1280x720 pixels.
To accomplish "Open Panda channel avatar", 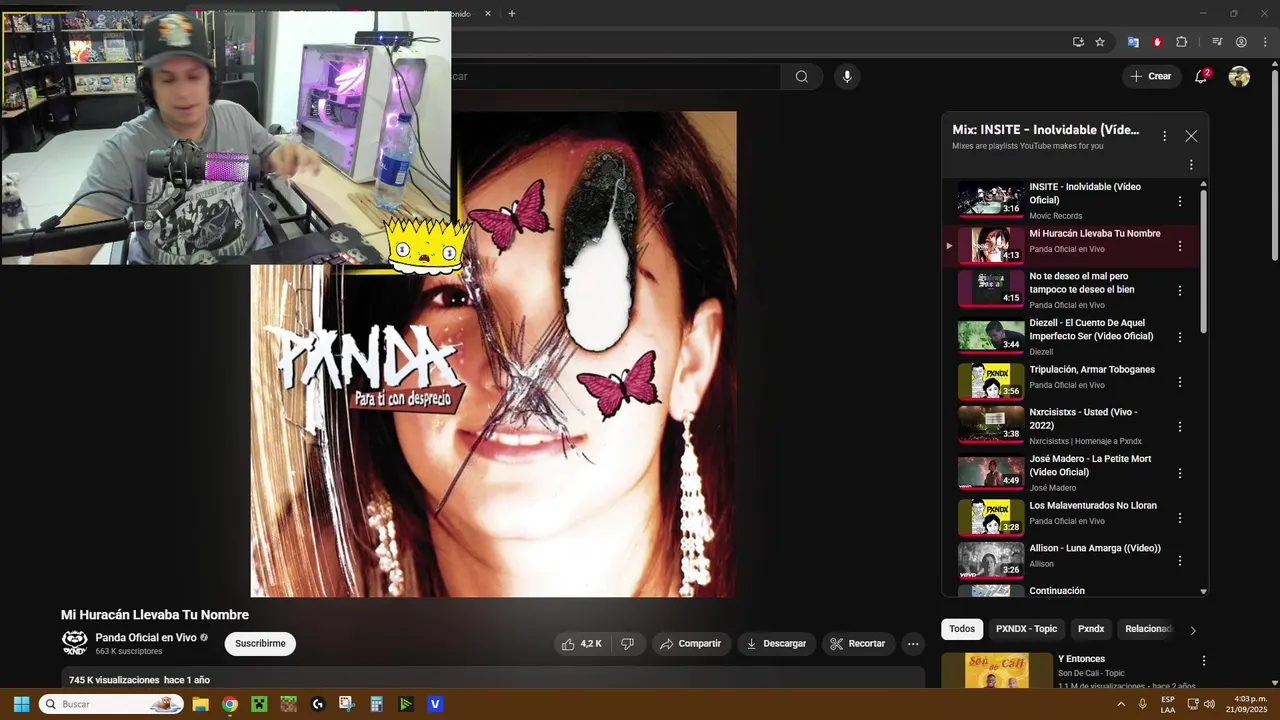I will [75, 643].
